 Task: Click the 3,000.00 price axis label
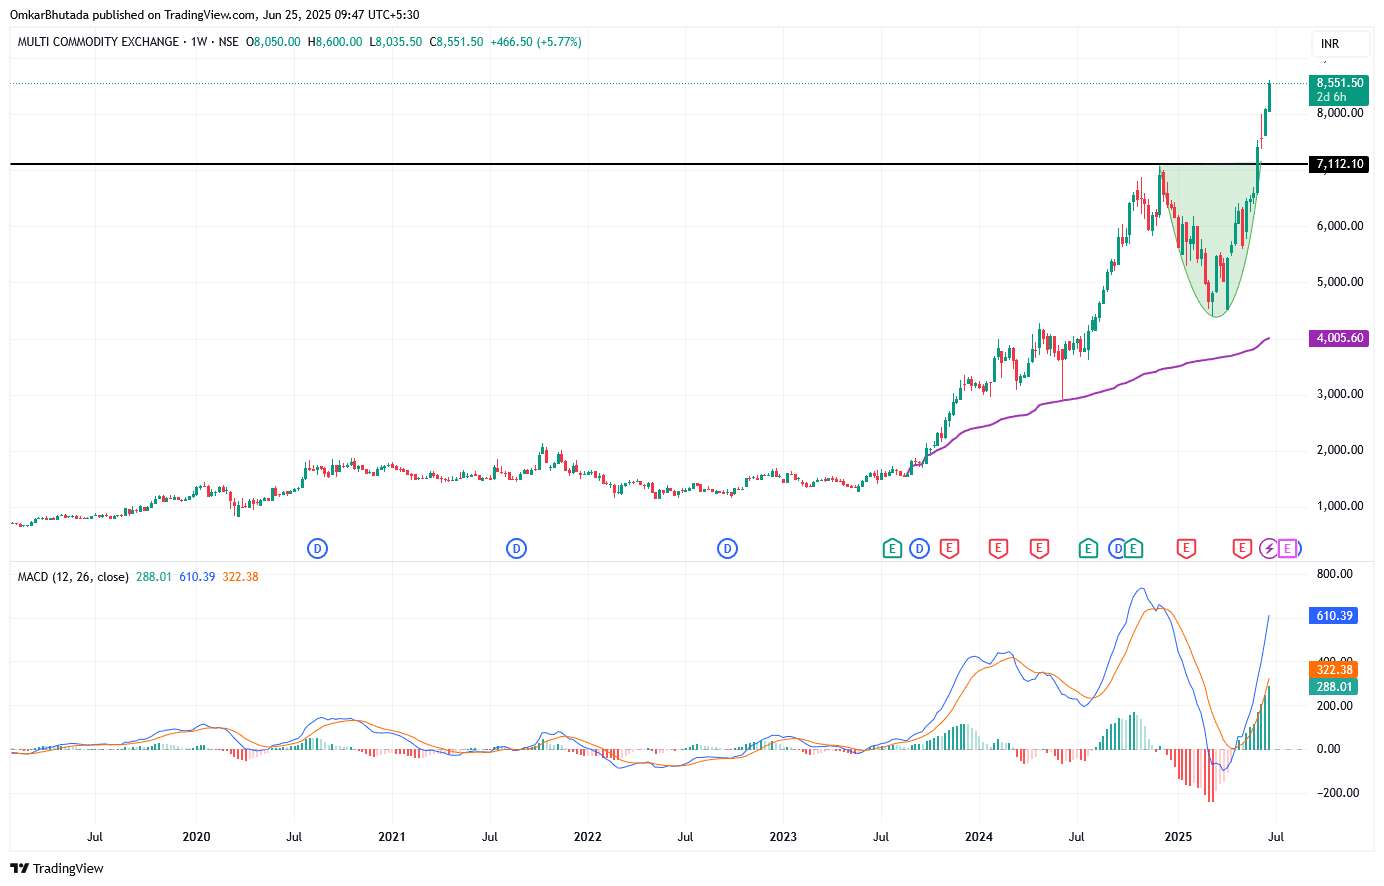(x=1340, y=394)
